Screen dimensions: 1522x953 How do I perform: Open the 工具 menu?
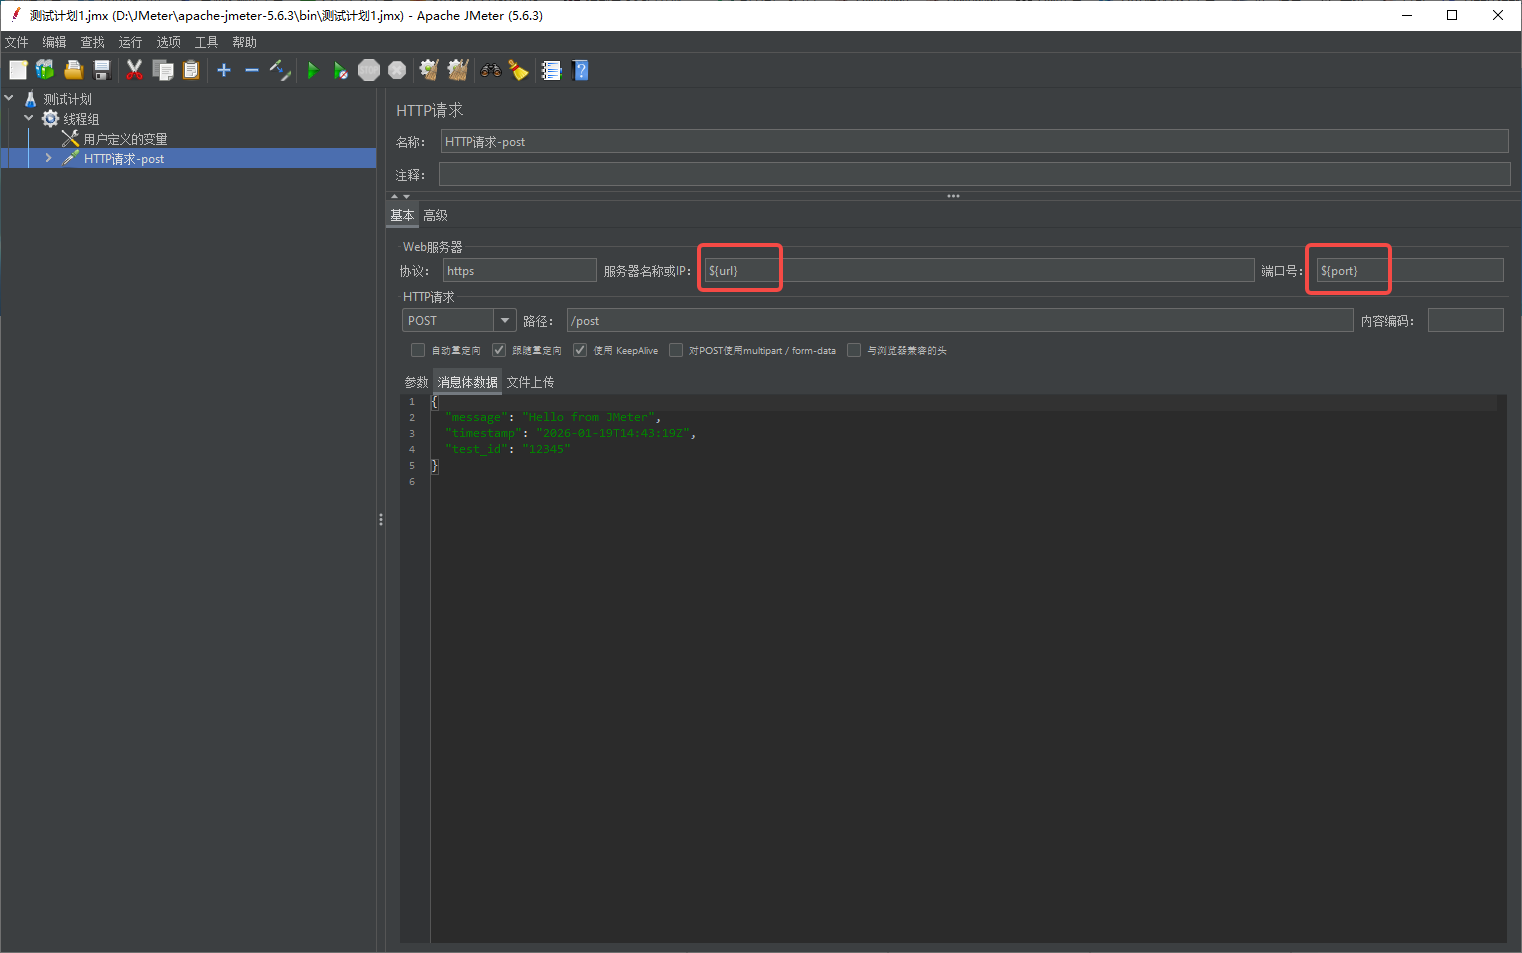click(x=206, y=42)
